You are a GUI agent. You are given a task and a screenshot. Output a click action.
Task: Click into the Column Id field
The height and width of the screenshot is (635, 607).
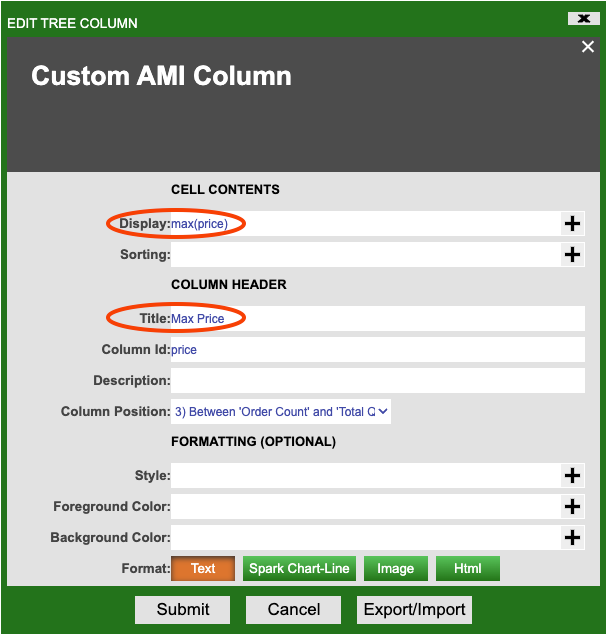click(x=378, y=350)
